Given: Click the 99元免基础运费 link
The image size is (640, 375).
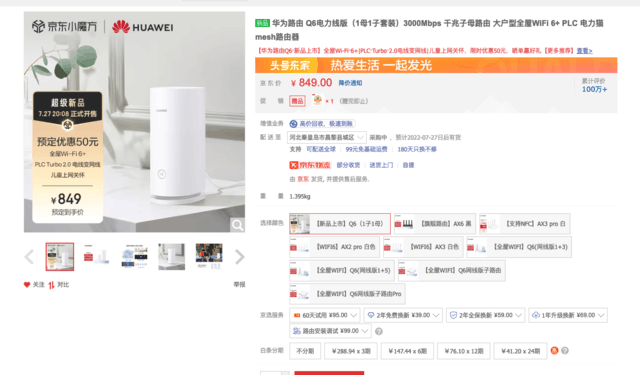Looking at the screenshot, I should tap(366, 149).
